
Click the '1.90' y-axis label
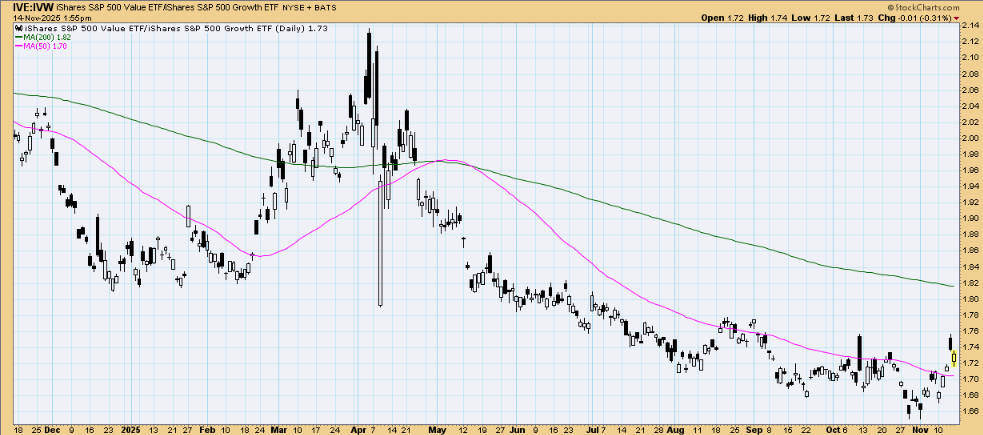pyautogui.click(x=970, y=218)
